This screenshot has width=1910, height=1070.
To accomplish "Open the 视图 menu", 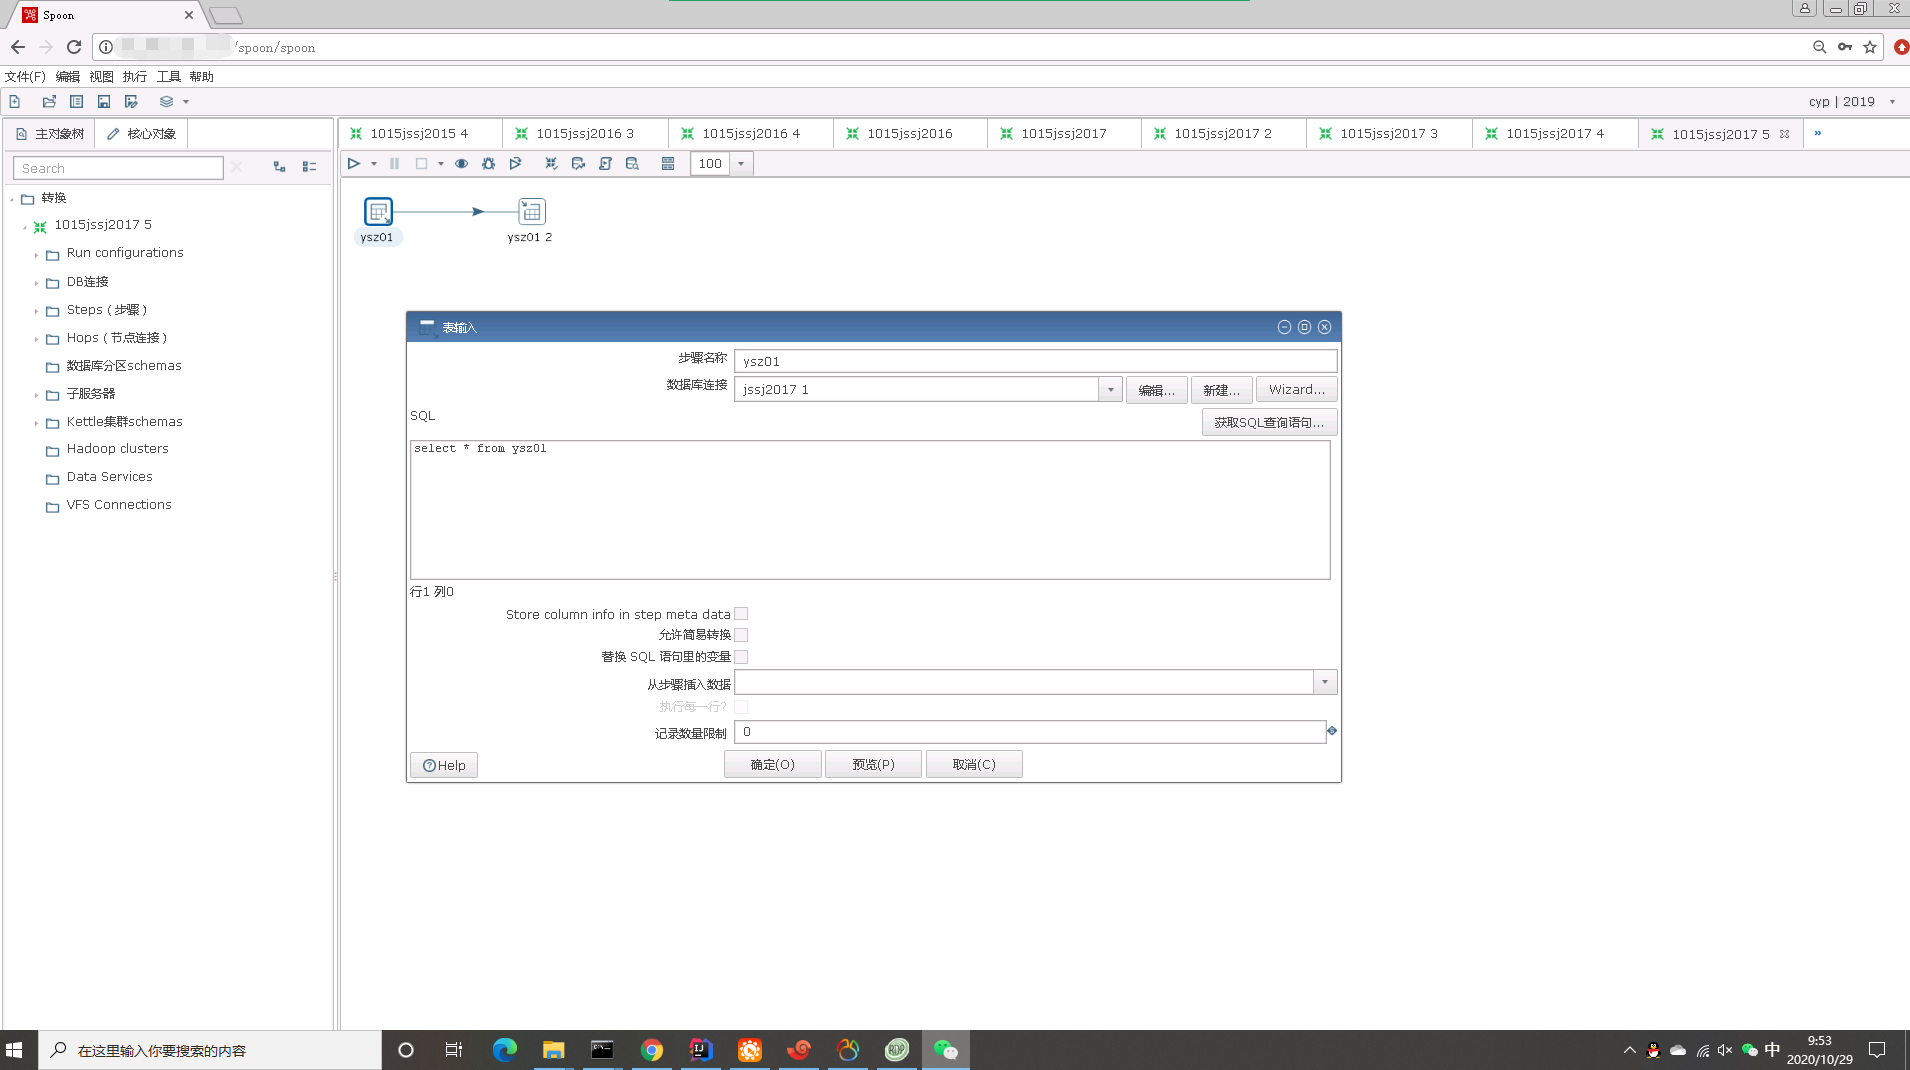I will (102, 77).
